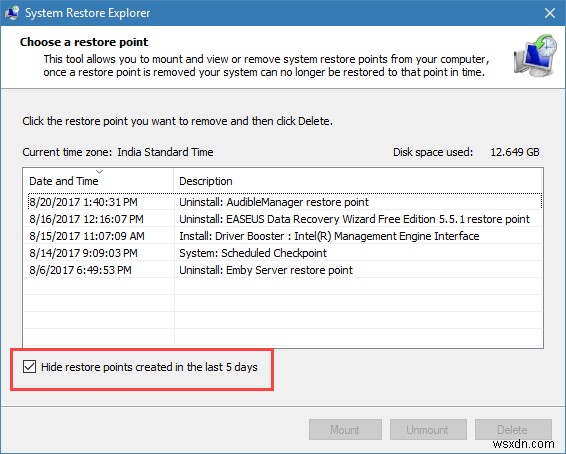
Task: Click System: Scheduled Checkpoint description
Action: [x=253, y=253]
